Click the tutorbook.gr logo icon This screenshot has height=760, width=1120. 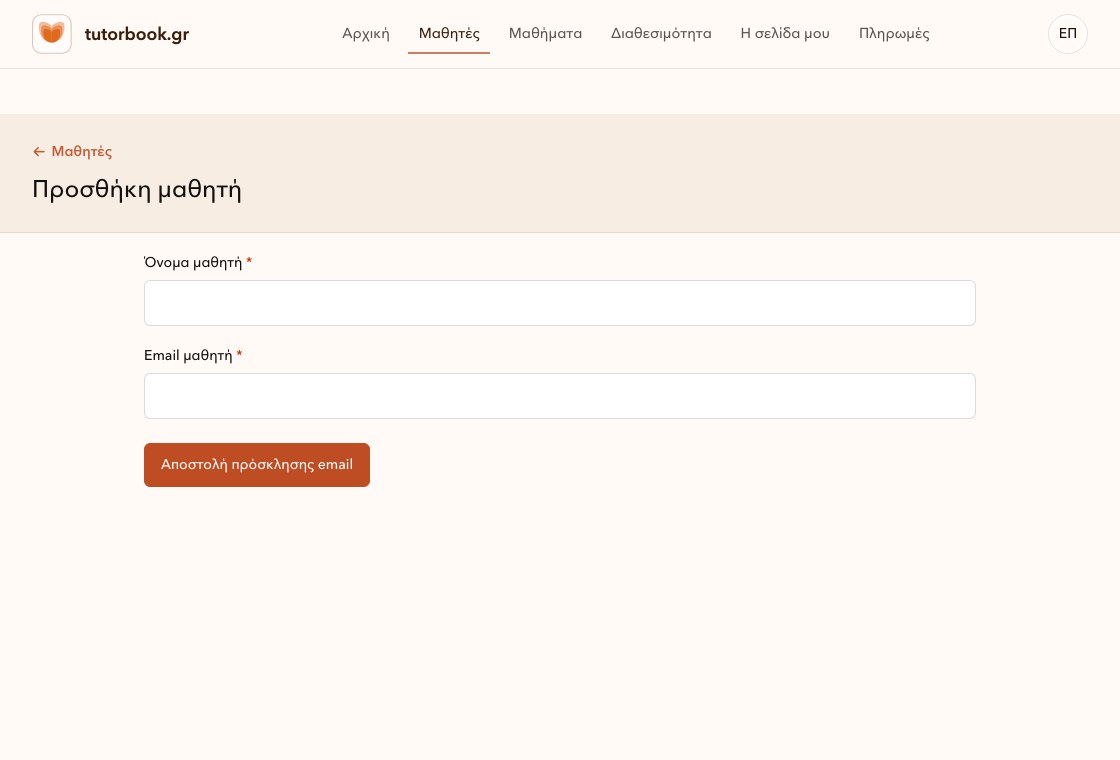51,34
